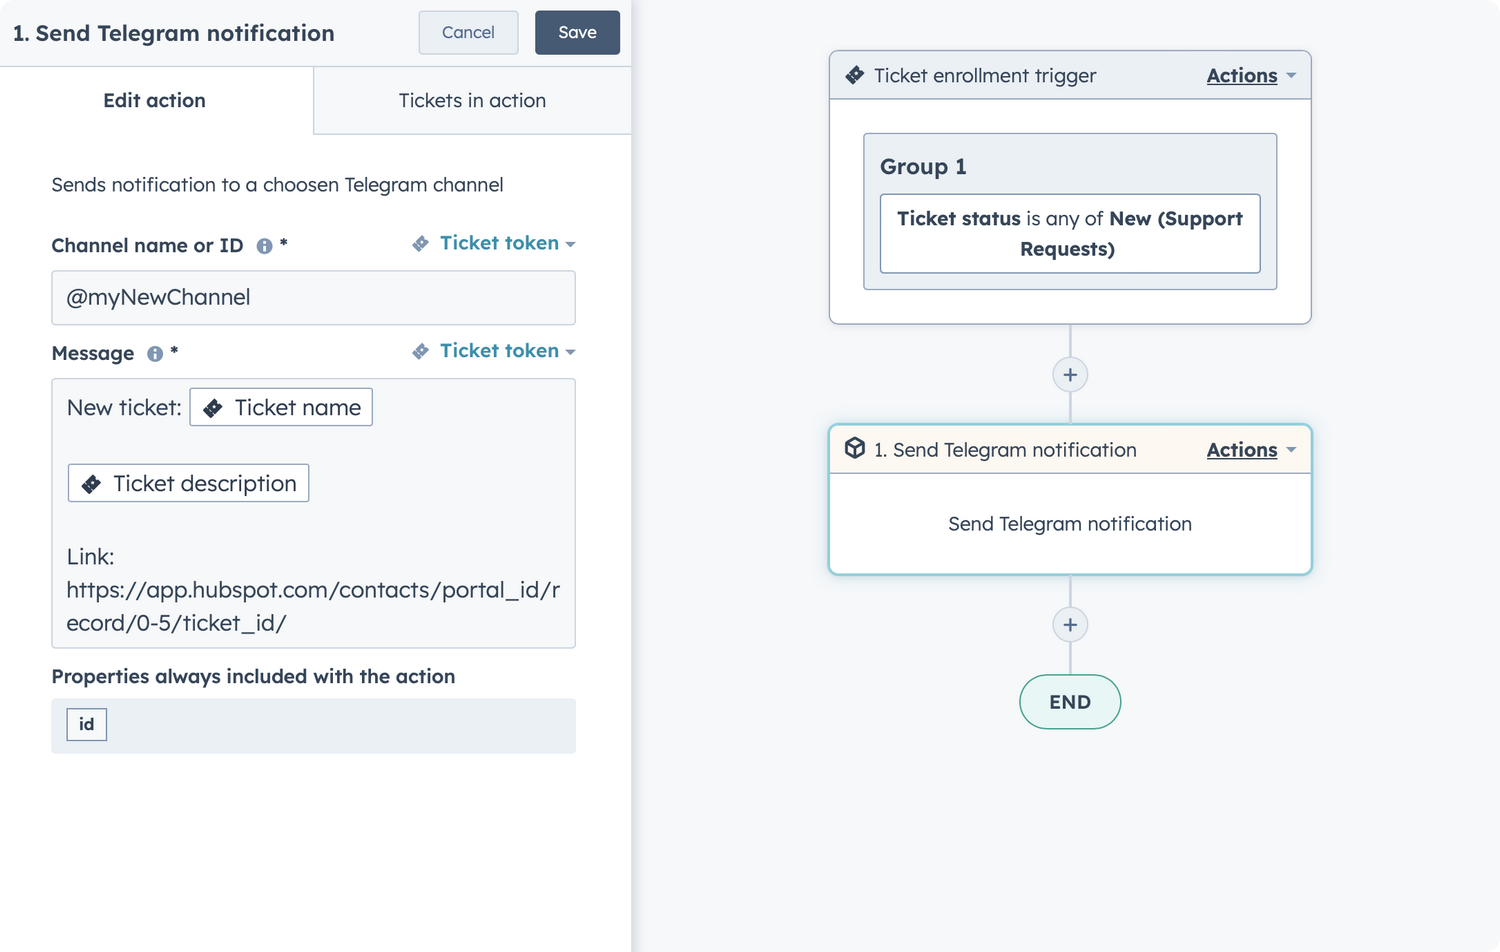Select the Ticket name token chip
The image size is (1500, 952).
click(x=281, y=407)
